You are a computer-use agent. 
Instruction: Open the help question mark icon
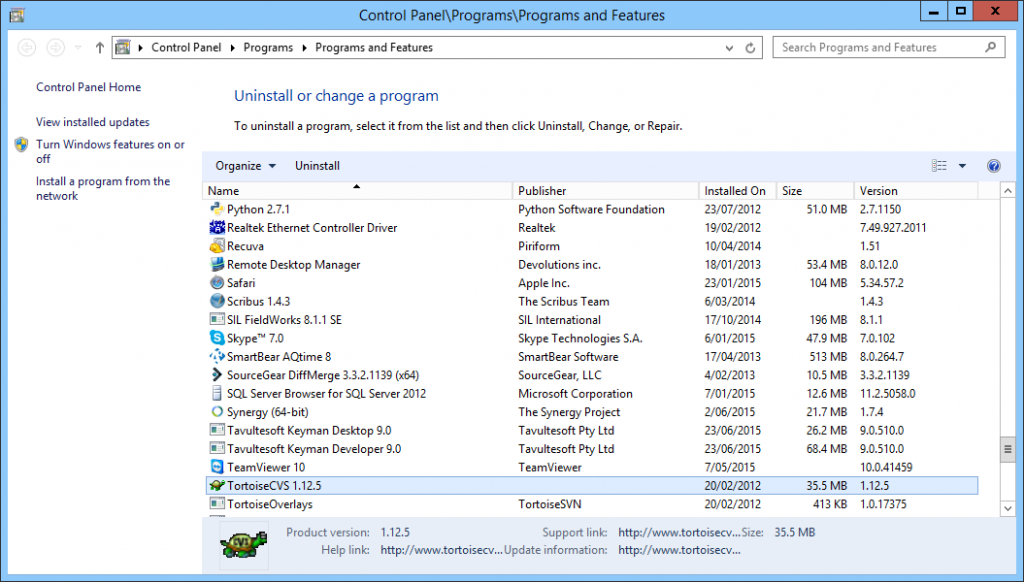(993, 166)
